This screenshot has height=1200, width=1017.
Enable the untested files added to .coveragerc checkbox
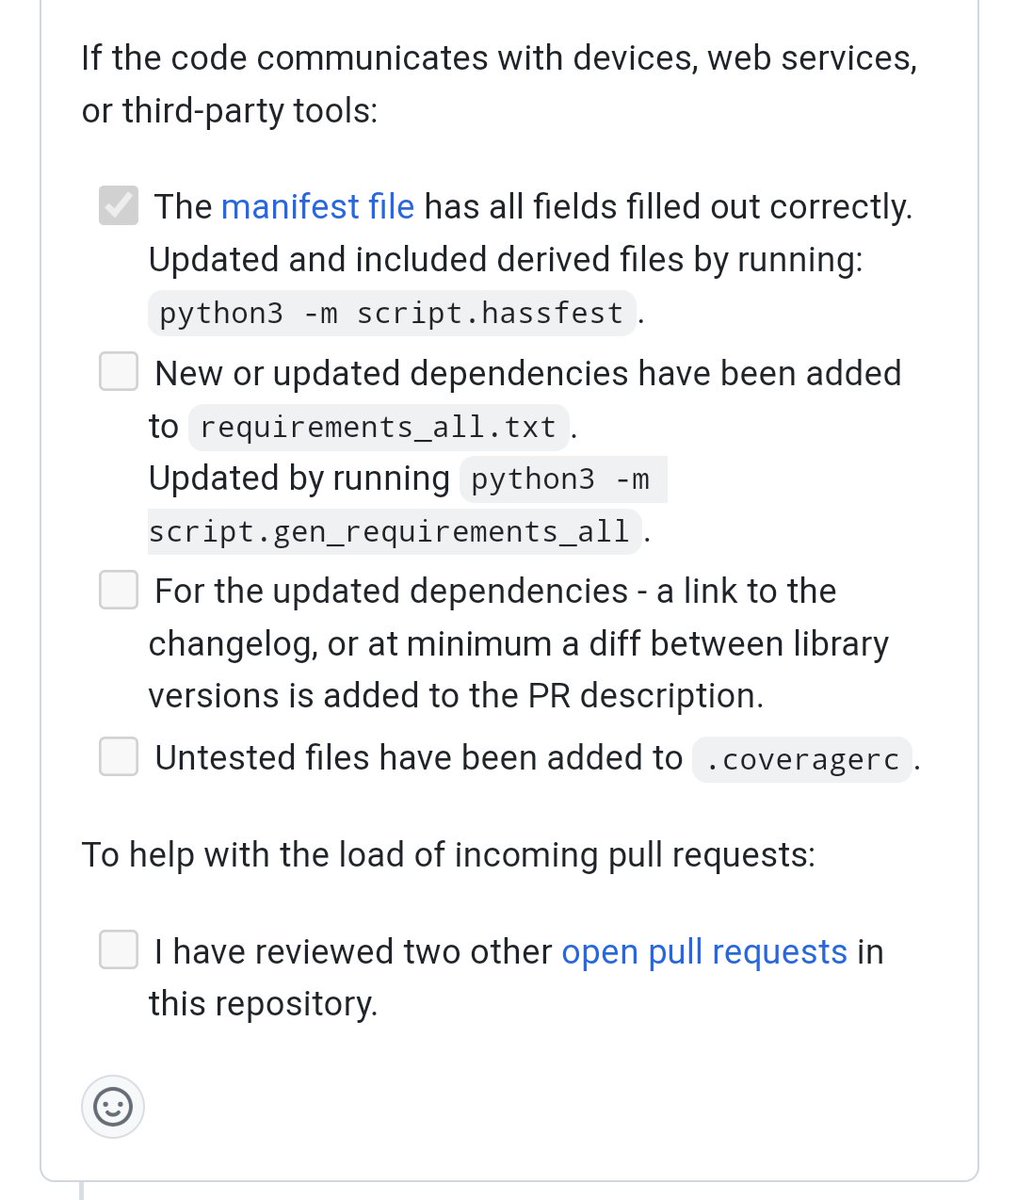[118, 757]
